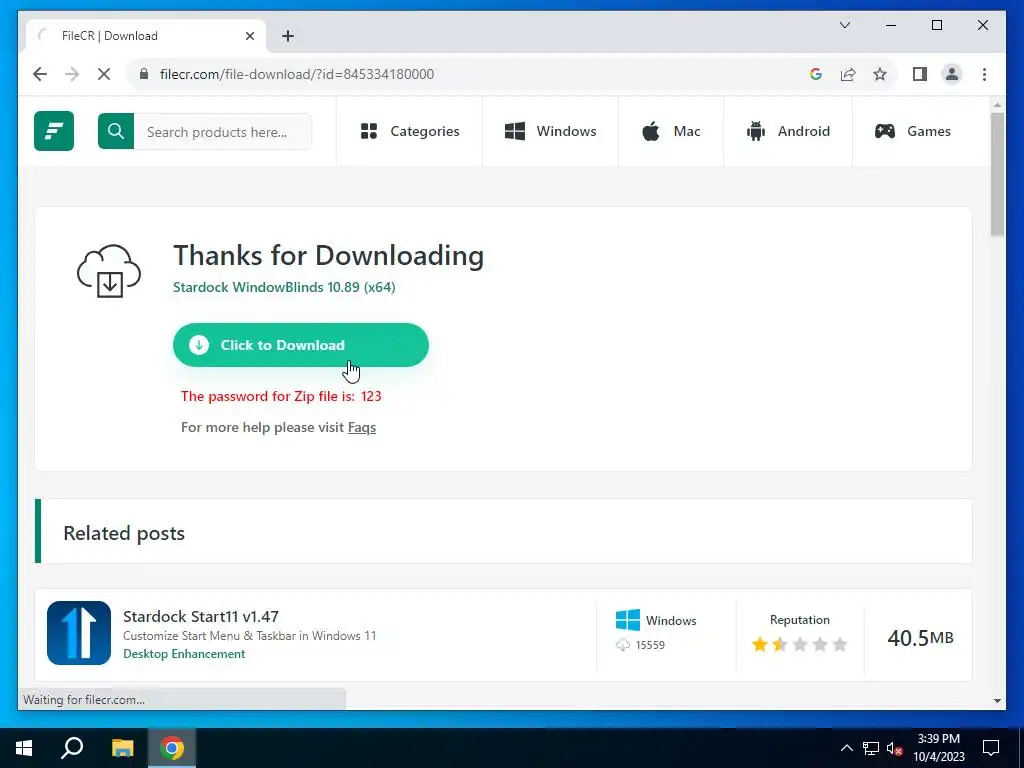Click the Windows logo in navigation bar
Image resolution: width=1024 pixels, height=768 pixels.
(515, 131)
